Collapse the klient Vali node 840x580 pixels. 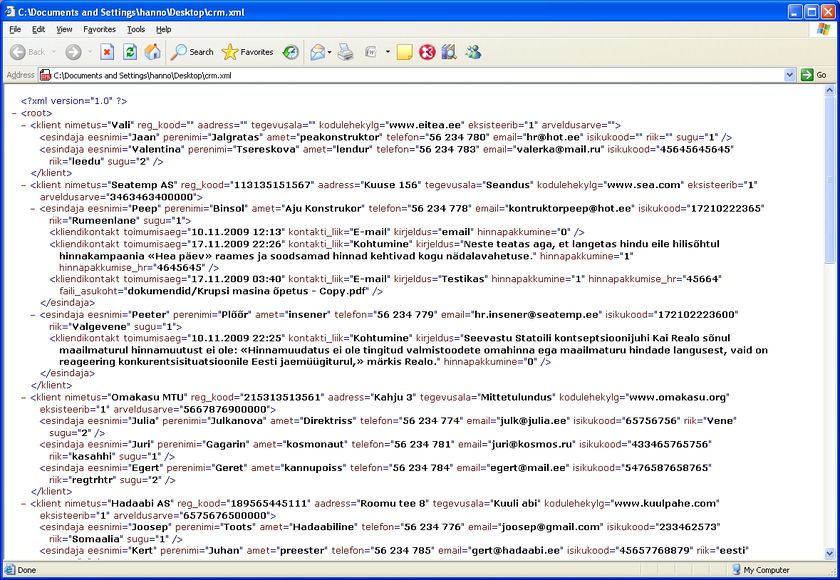24,125
